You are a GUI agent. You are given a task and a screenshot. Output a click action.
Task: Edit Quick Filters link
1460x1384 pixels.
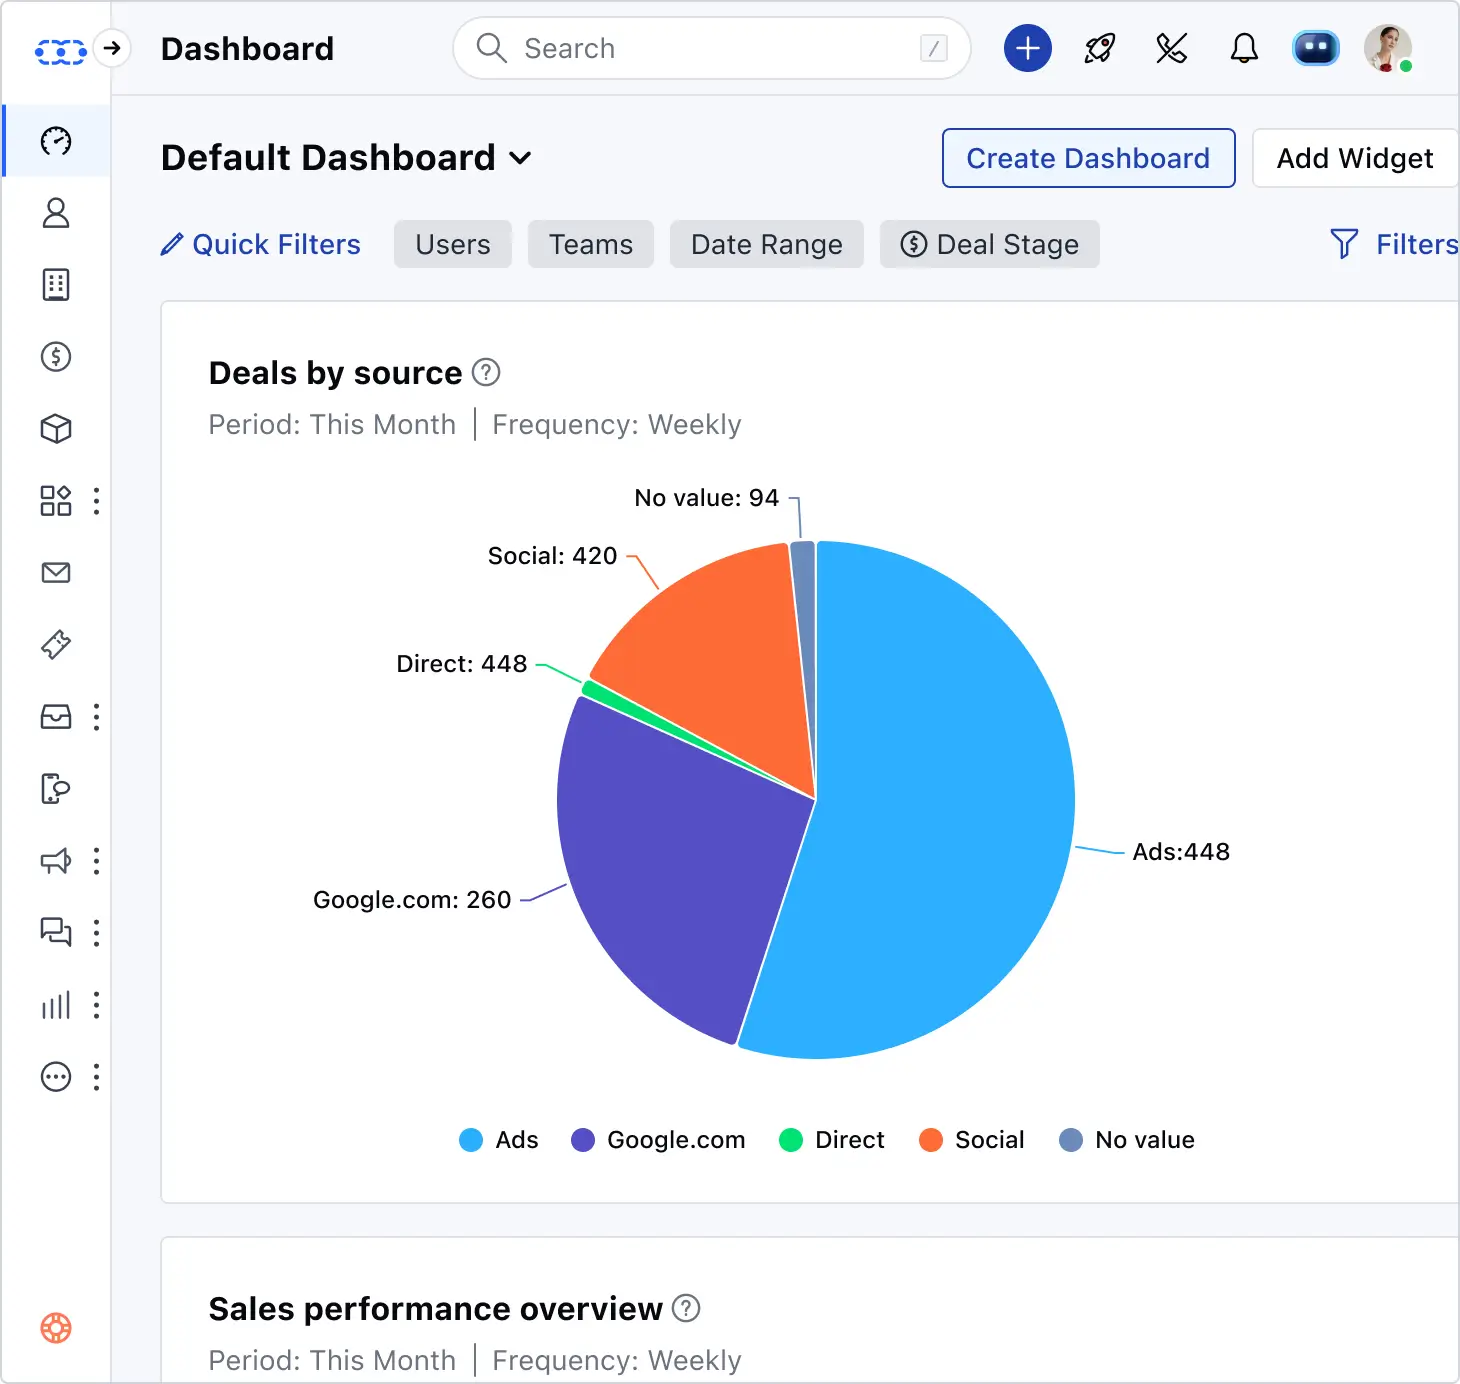[261, 244]
